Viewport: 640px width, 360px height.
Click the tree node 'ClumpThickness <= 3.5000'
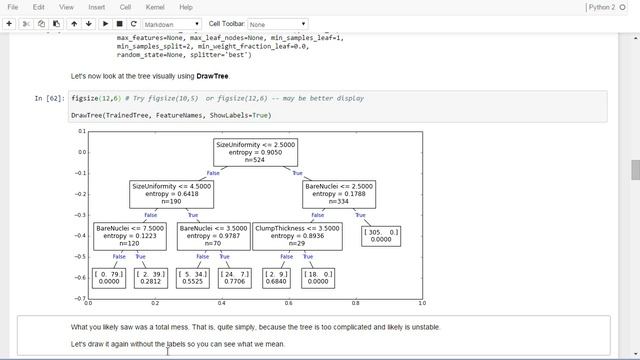(x=297, y=236)
